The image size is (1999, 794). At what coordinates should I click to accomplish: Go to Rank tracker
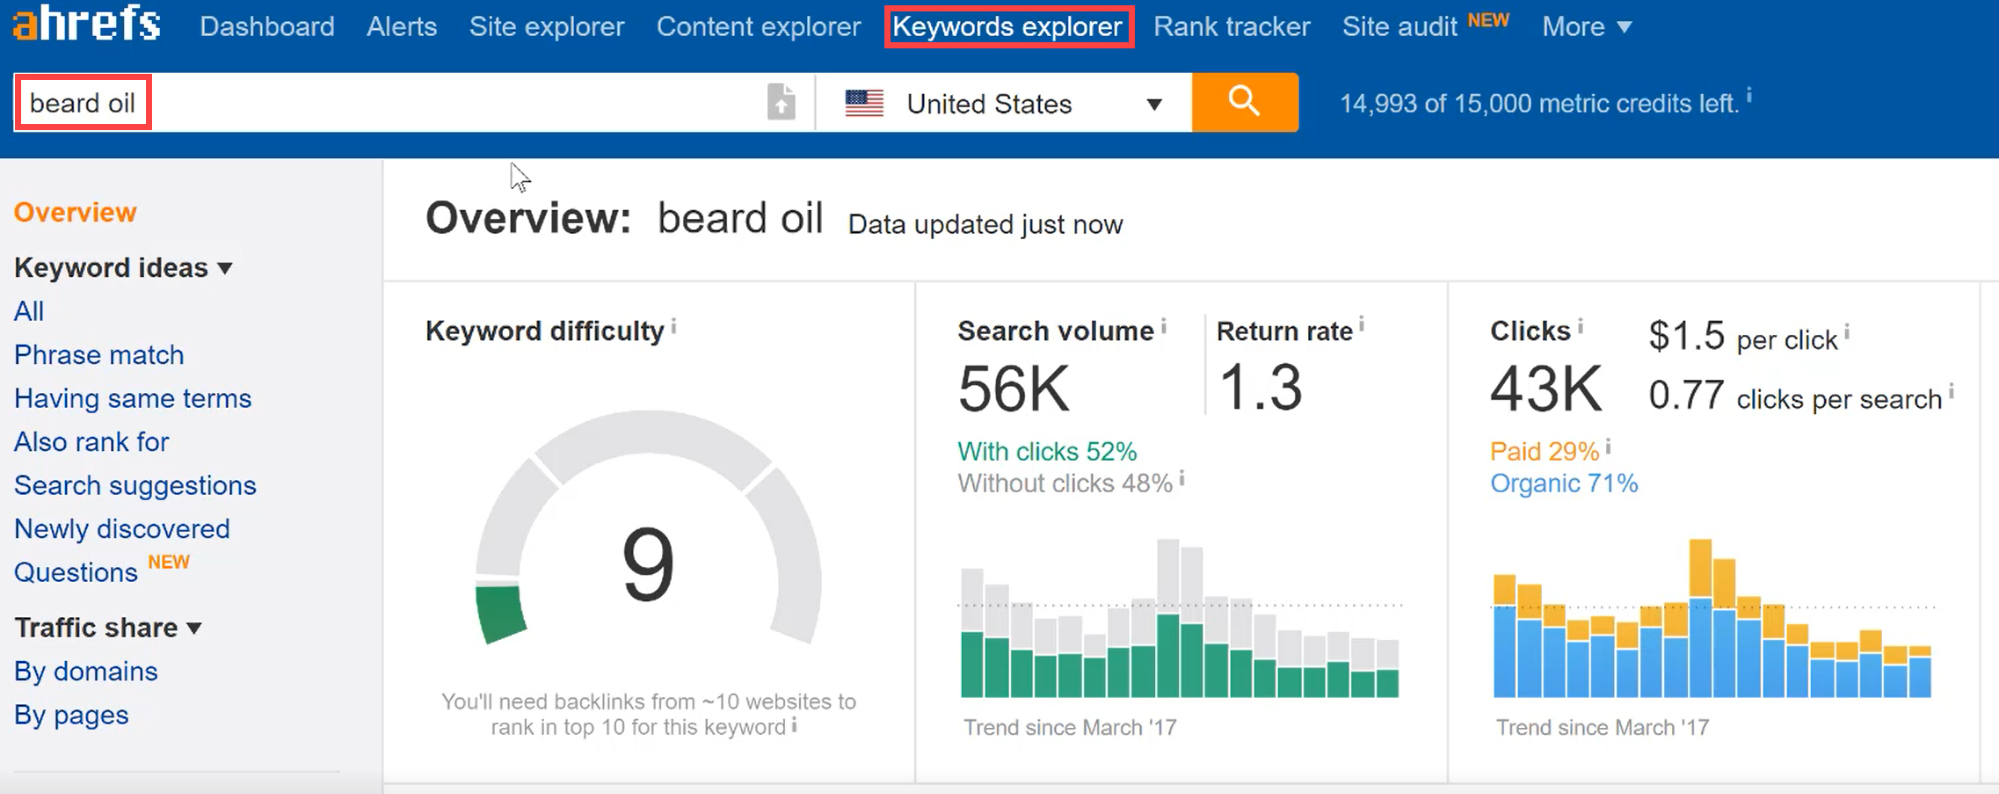[x=1231, y=27]
